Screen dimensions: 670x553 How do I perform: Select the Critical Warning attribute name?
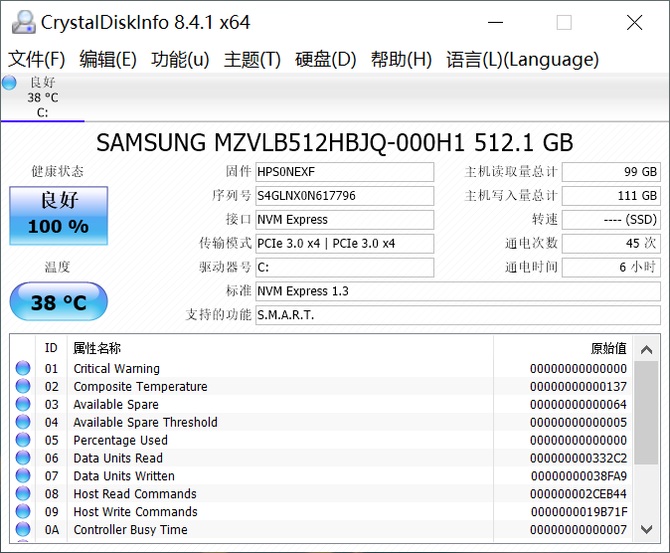(116, 368)
